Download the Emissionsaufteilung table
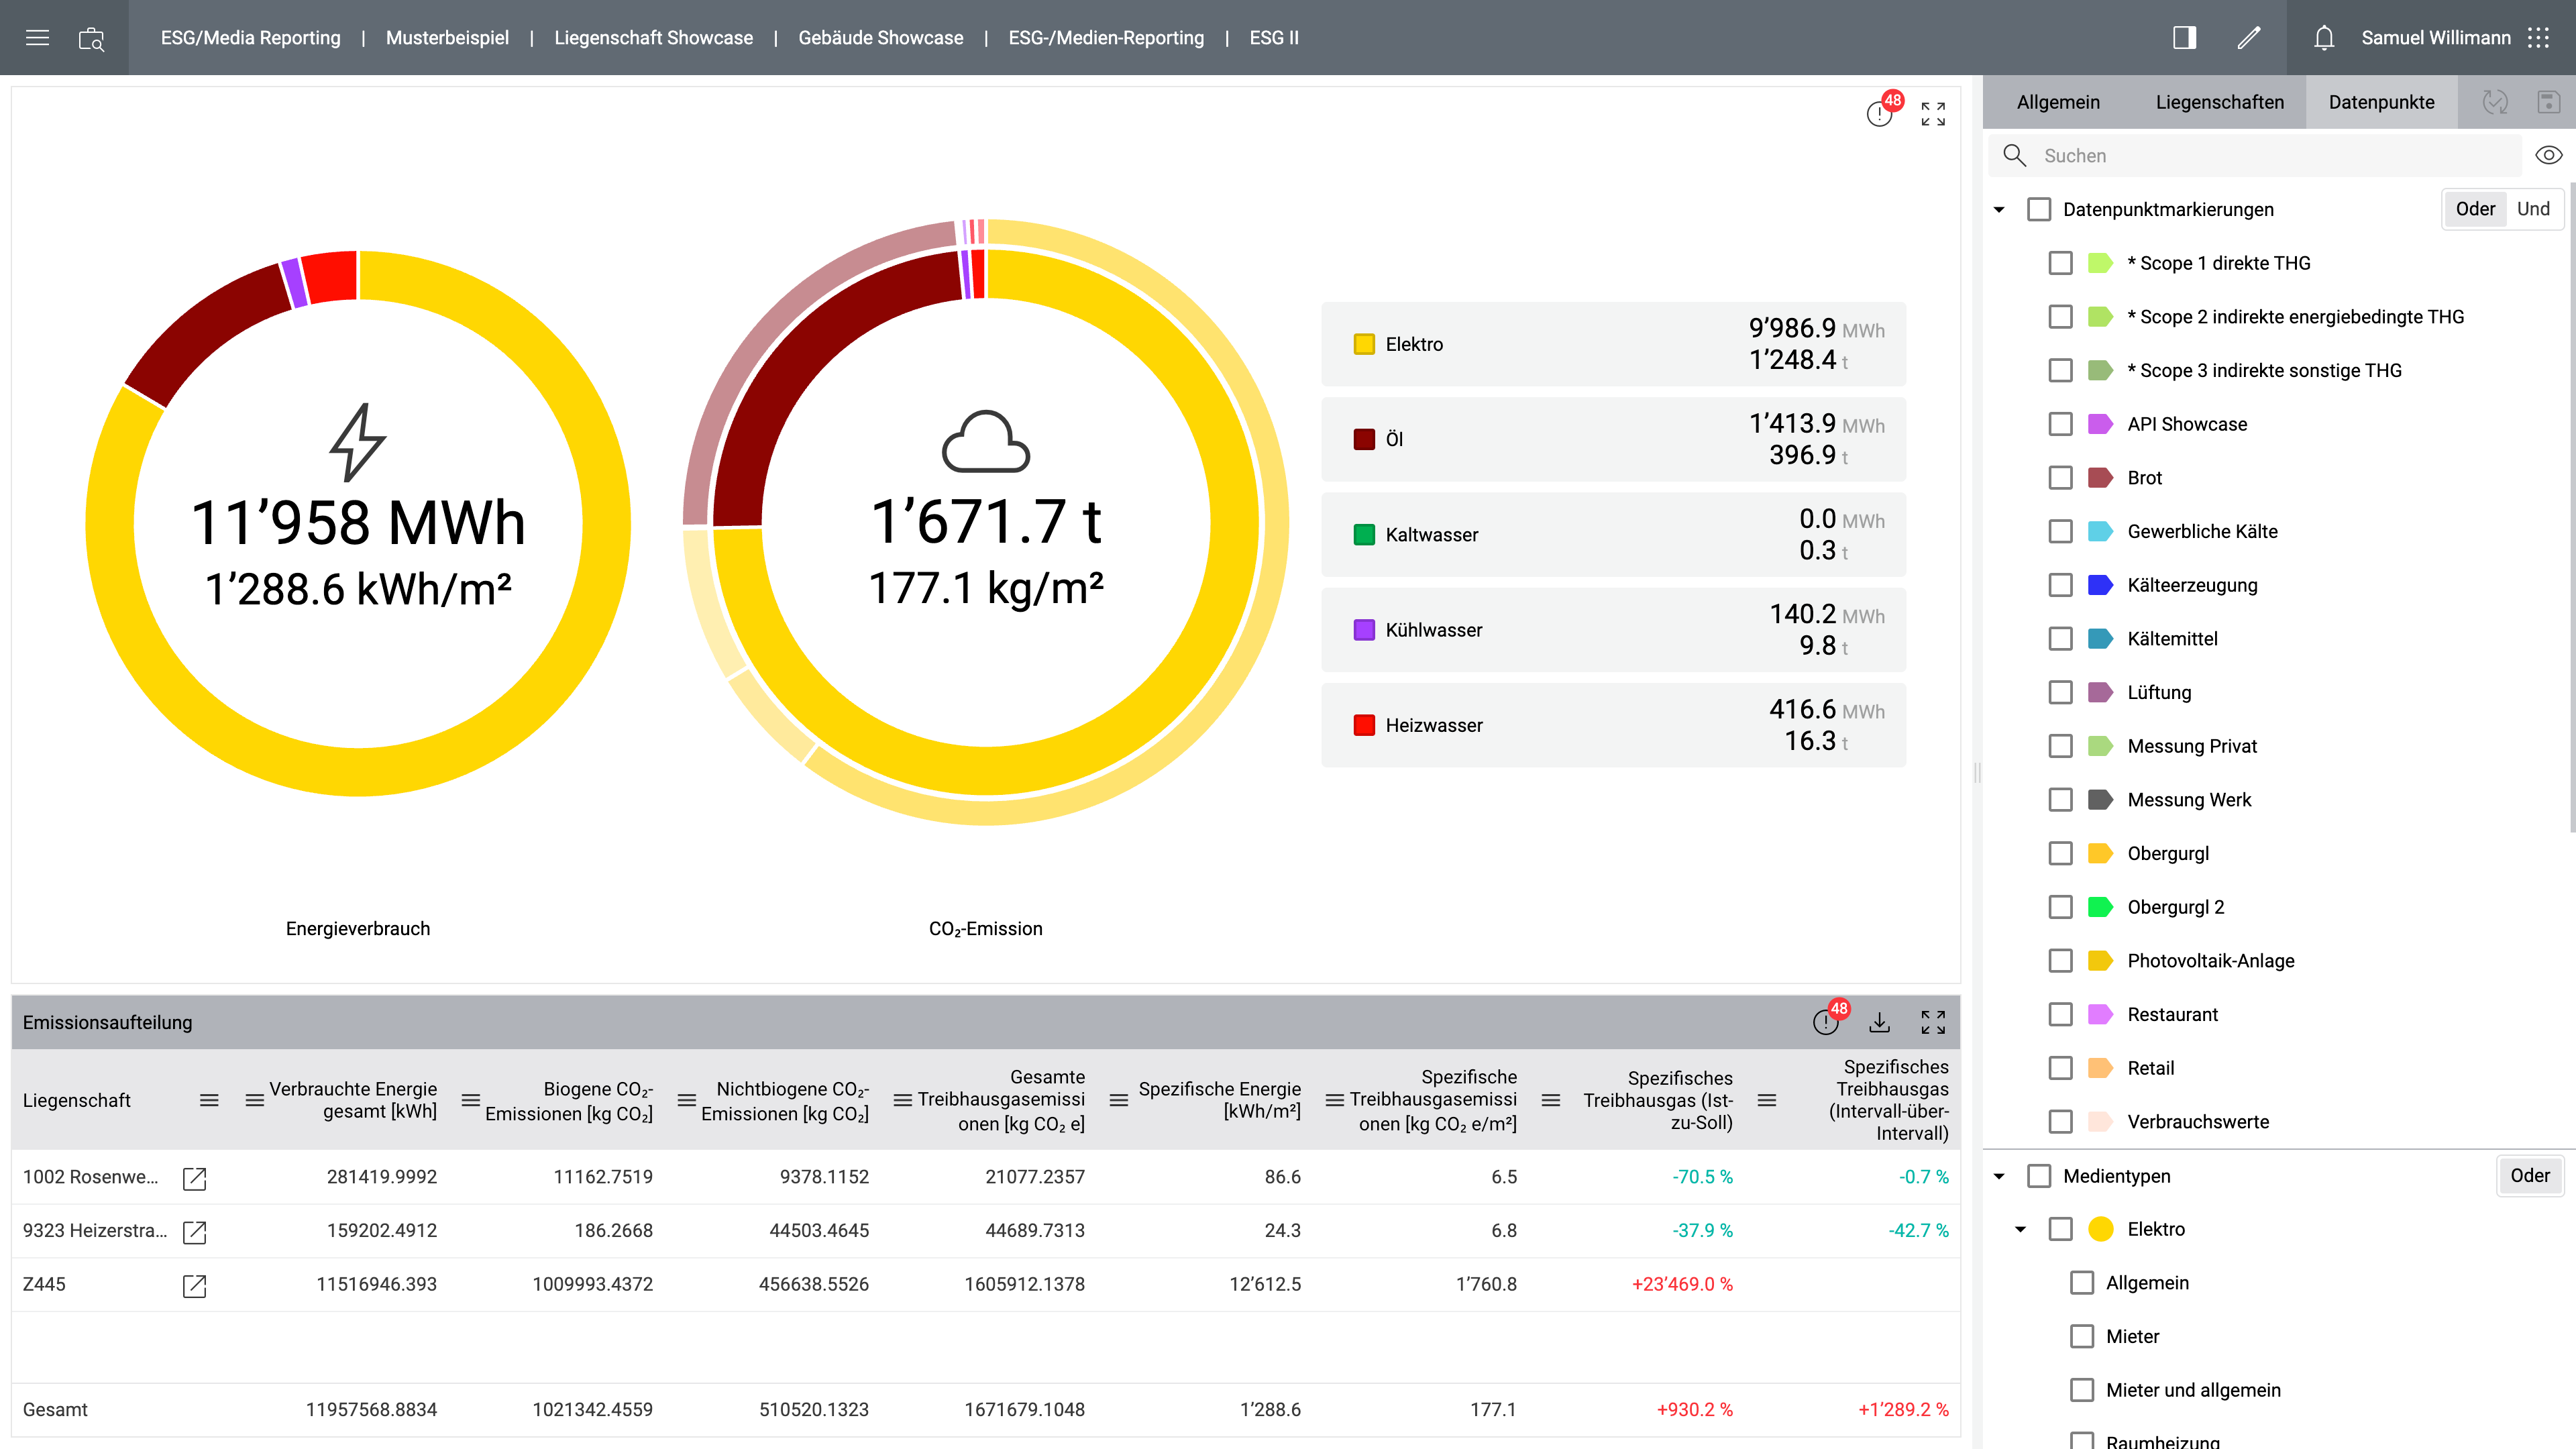 click(1879, 1022)
